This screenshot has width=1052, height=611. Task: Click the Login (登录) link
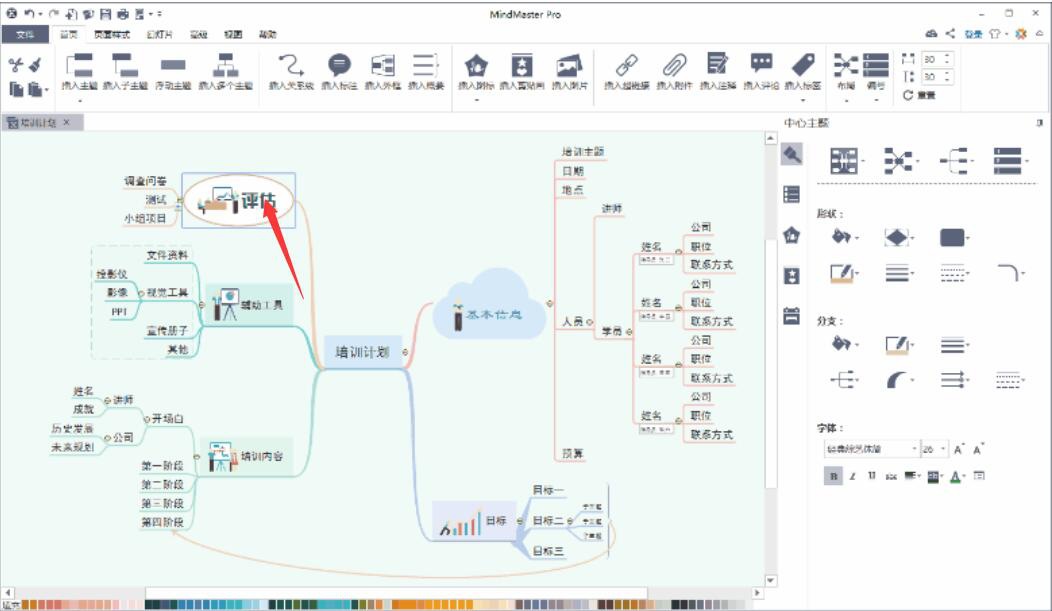click(974, 34)
